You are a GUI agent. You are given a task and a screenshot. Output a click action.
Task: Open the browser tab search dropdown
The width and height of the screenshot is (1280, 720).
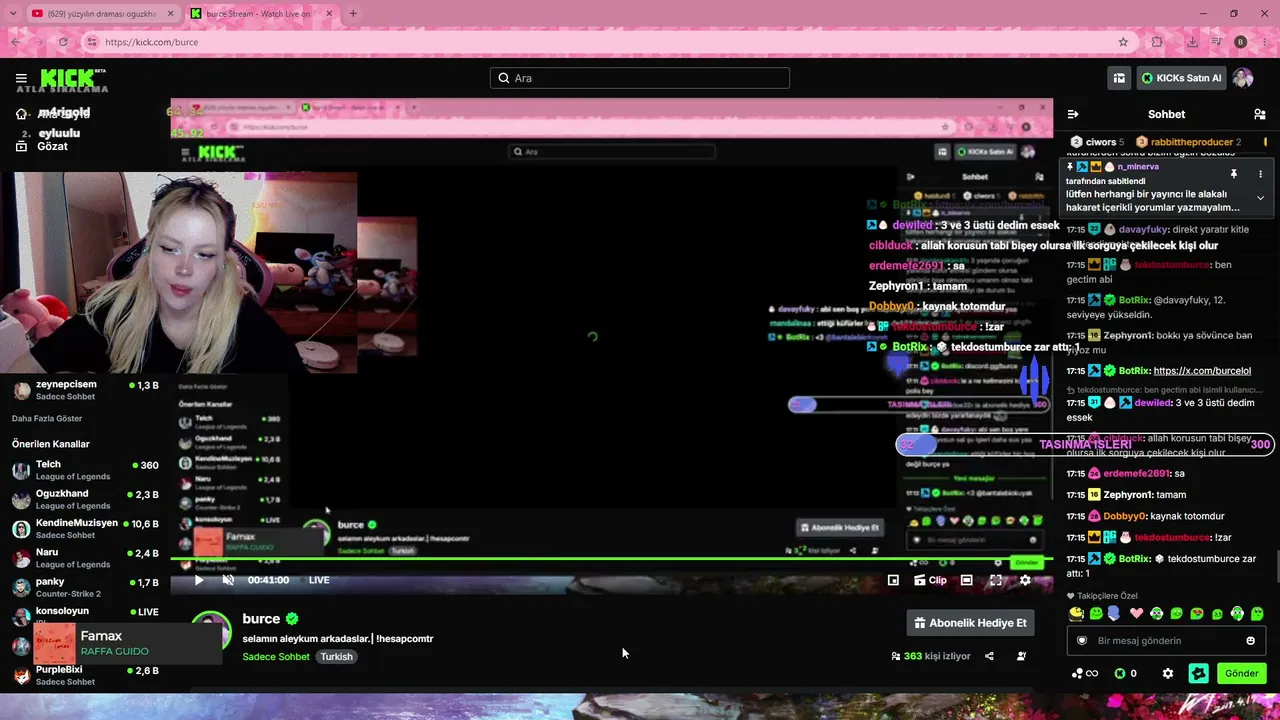coord(12,14)
